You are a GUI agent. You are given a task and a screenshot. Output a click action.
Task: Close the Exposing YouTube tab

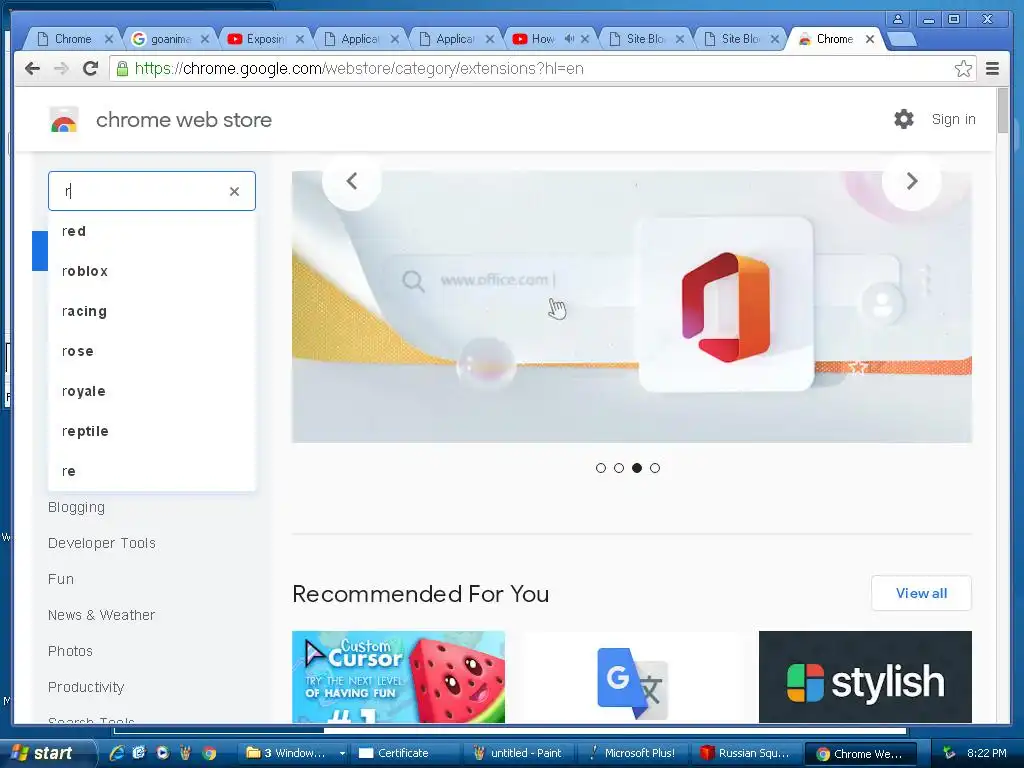tap(300, 39)
